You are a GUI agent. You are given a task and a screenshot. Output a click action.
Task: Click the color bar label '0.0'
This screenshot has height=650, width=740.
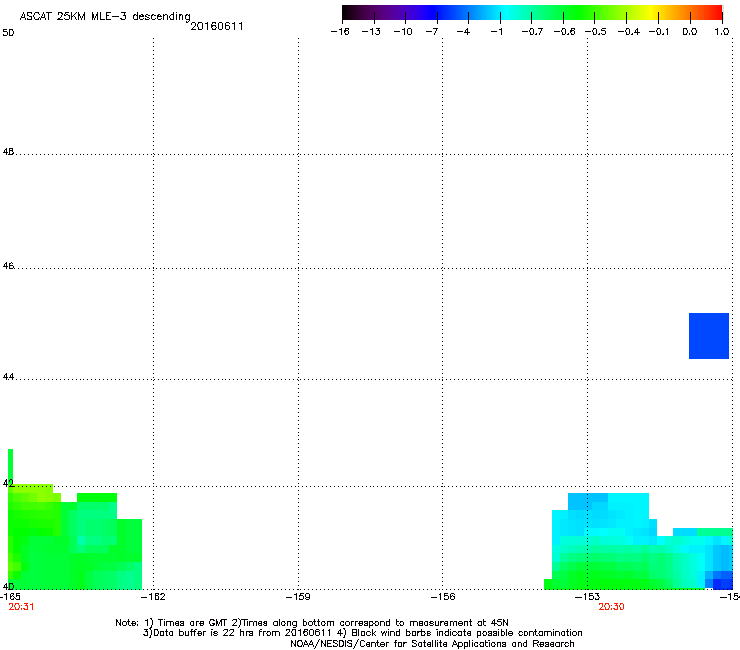point(690,32)
